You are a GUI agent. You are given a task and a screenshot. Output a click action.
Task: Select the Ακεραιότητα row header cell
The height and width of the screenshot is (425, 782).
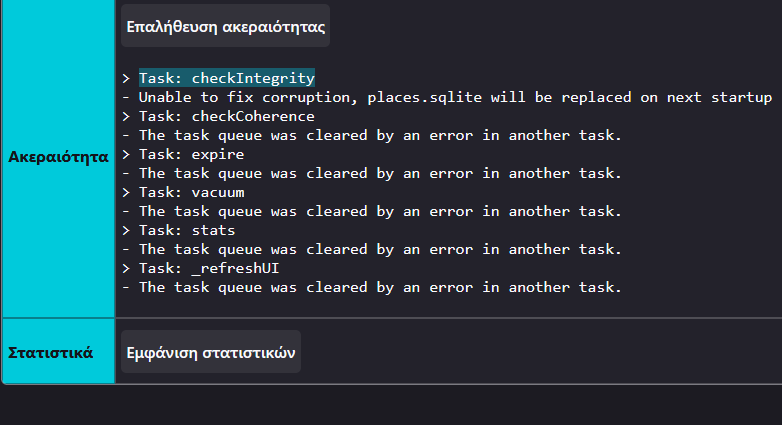tap(58, 157)
